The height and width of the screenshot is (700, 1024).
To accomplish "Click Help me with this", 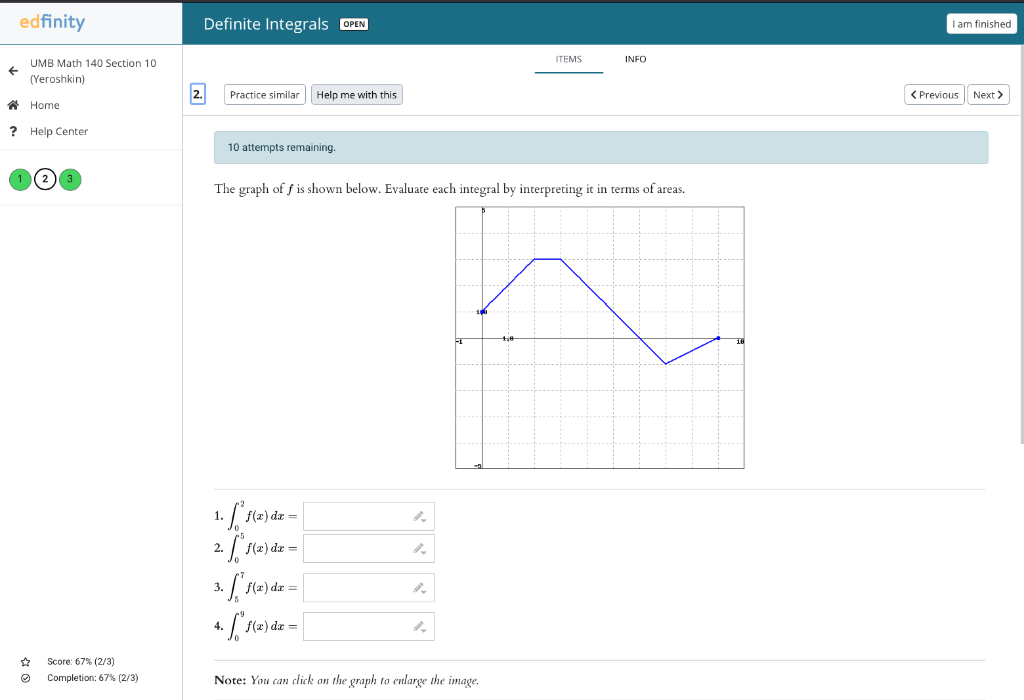I will coord(356,94).
